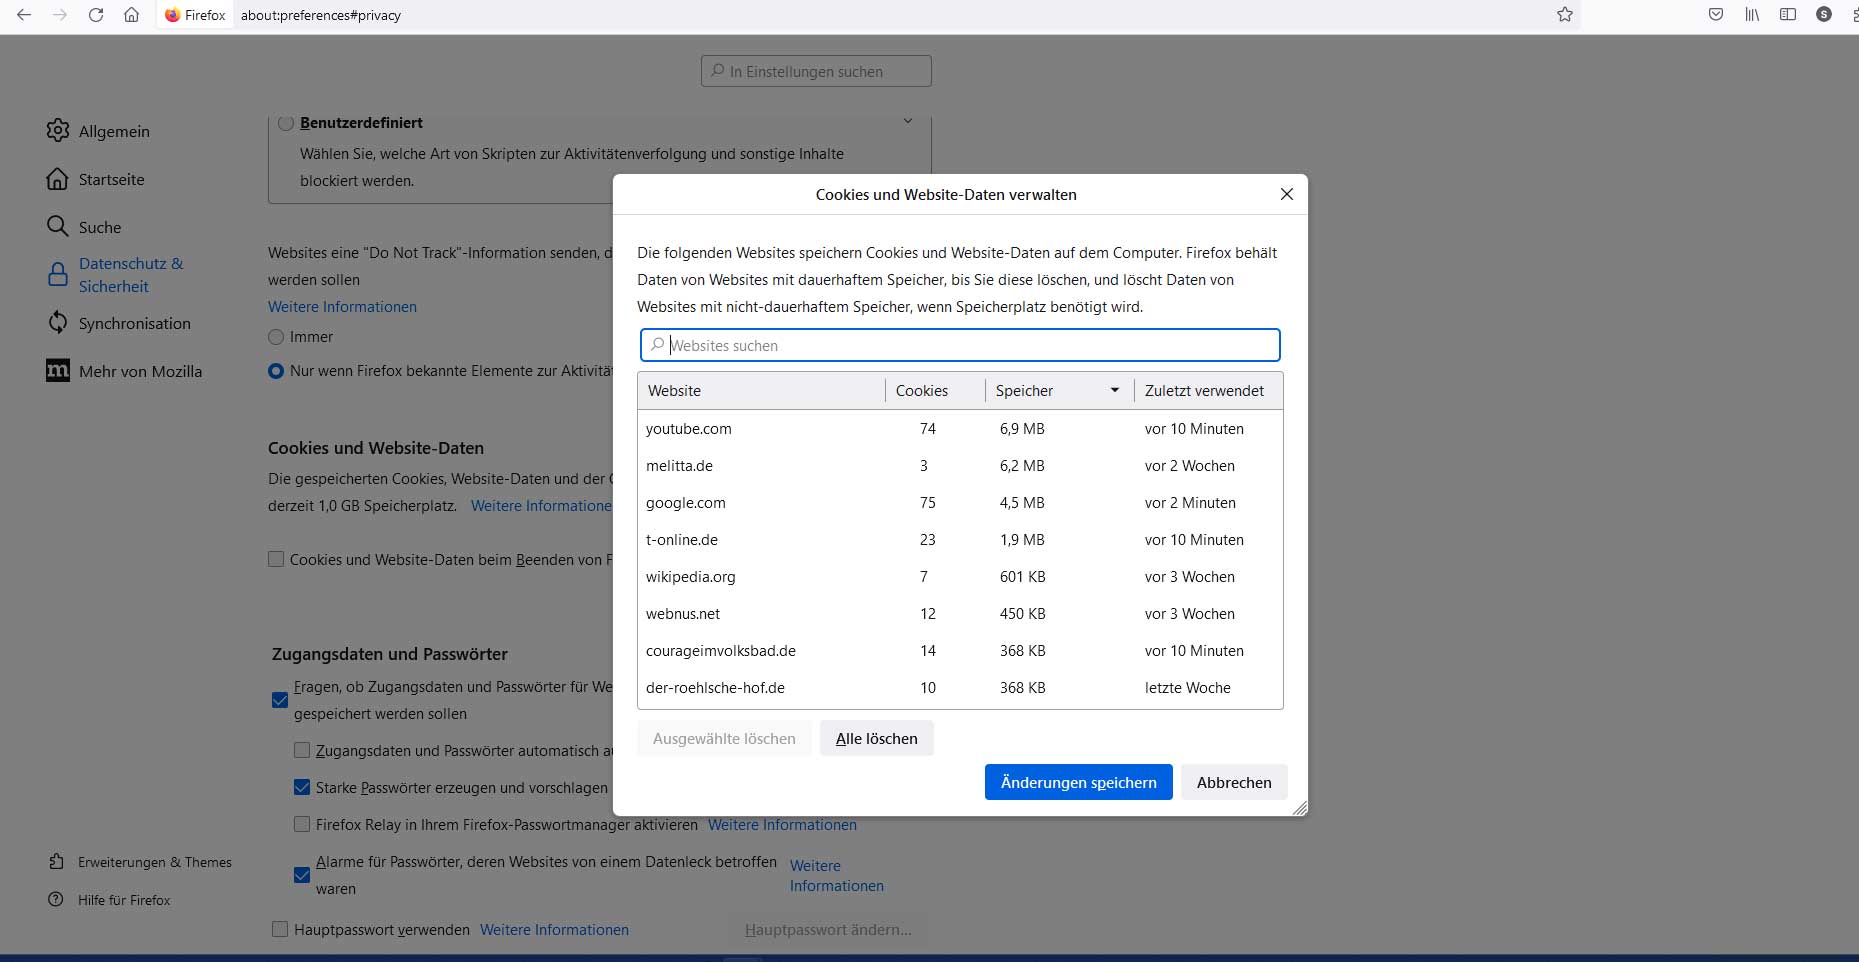
Task: Toggle Zugangsdaten automatisch ausfüllen checkbox
Action: point(302,750)
